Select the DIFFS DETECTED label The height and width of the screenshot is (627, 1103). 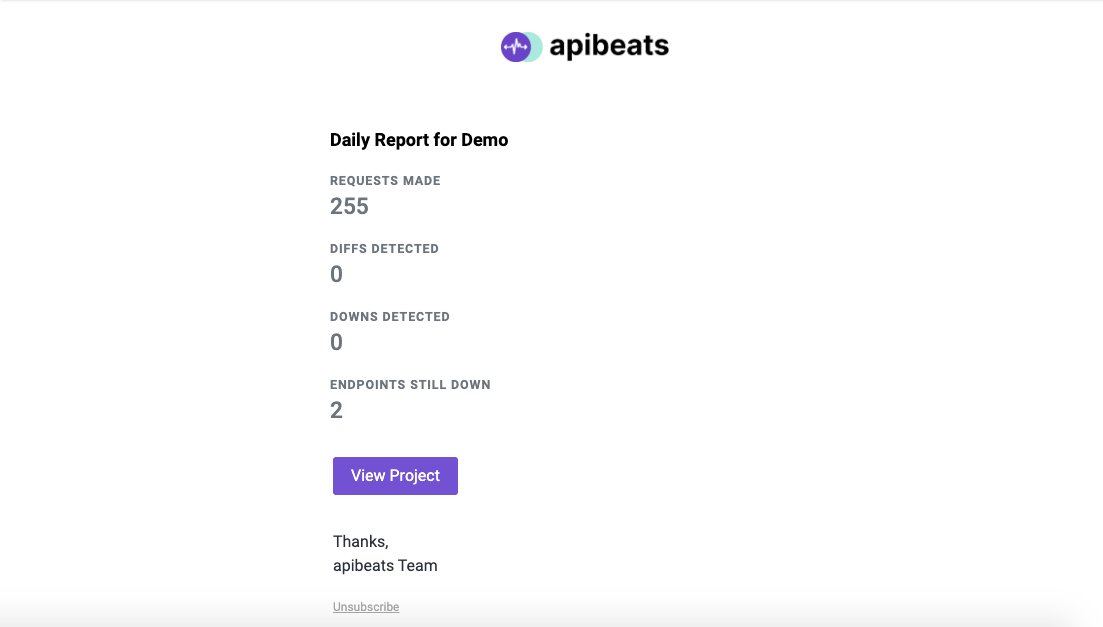(x=384, y=249)
